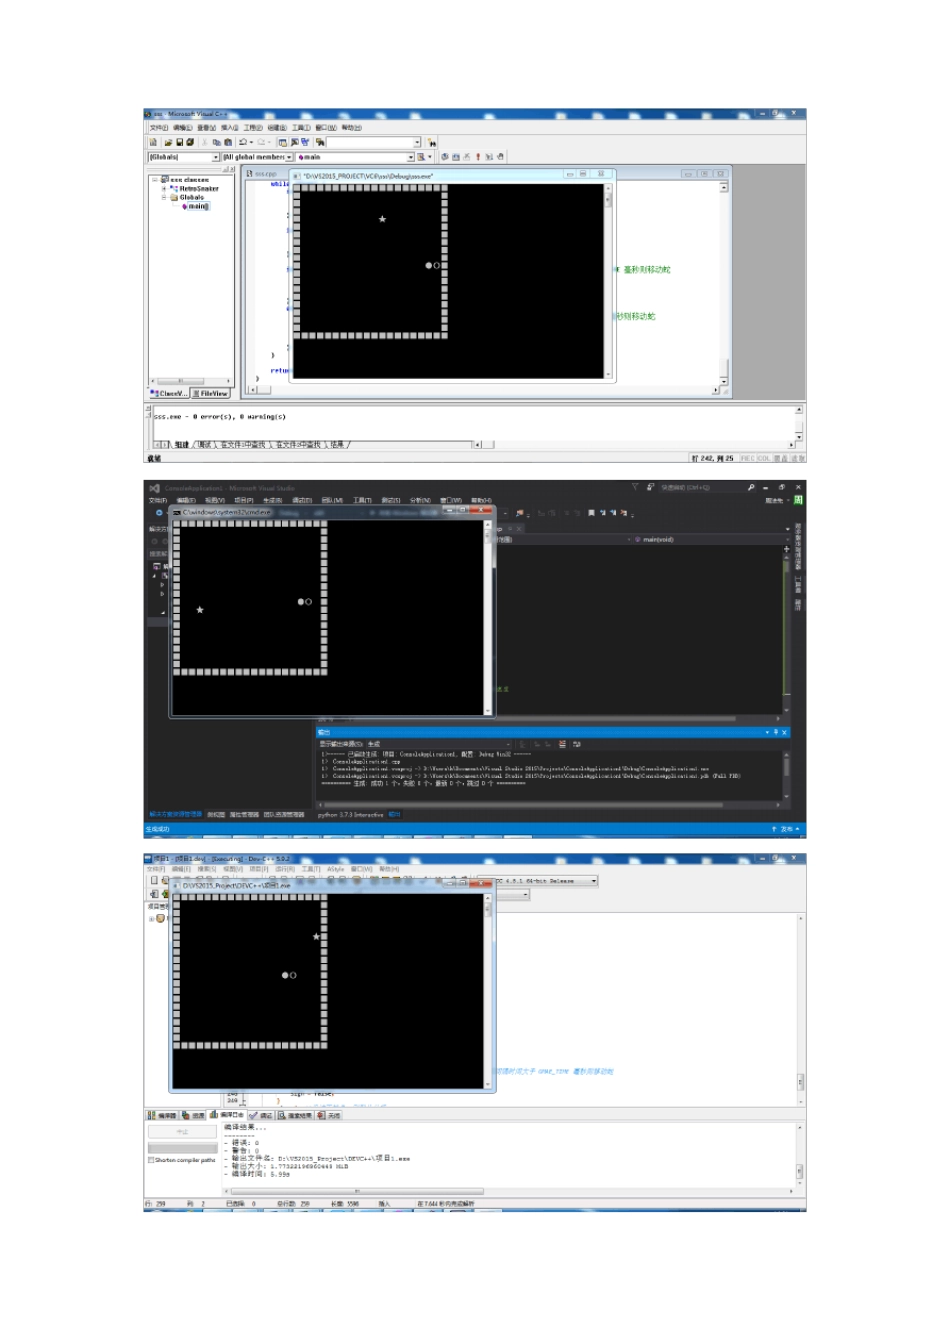This screenshot has height=1344, width=950.
Task: Click 中止 button in Dev-C++ compile log
Action: click(x=182, y=1132)
